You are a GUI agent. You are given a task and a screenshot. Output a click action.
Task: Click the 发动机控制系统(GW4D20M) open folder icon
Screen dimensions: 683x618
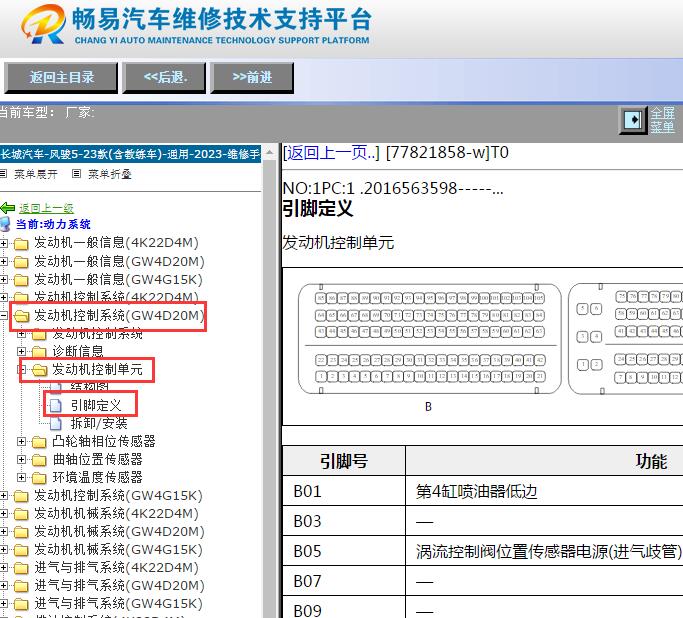coord(21,316)
